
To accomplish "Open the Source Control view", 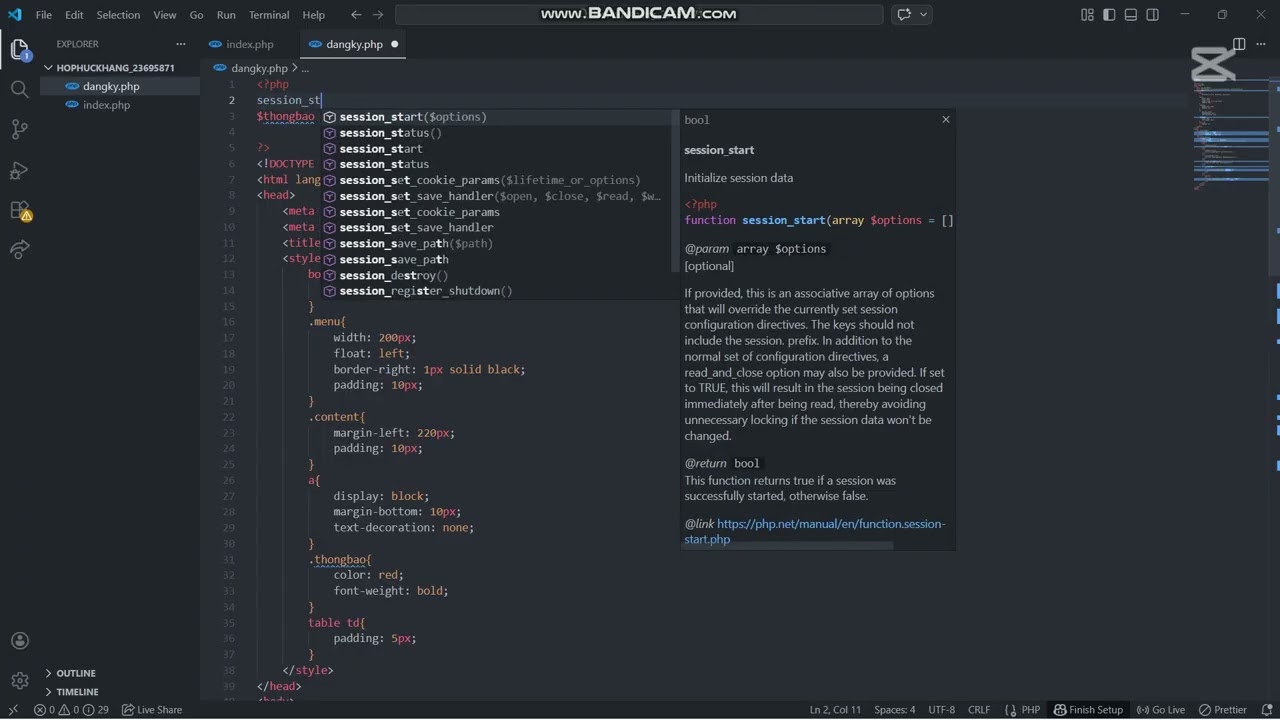I will (19, 129).
